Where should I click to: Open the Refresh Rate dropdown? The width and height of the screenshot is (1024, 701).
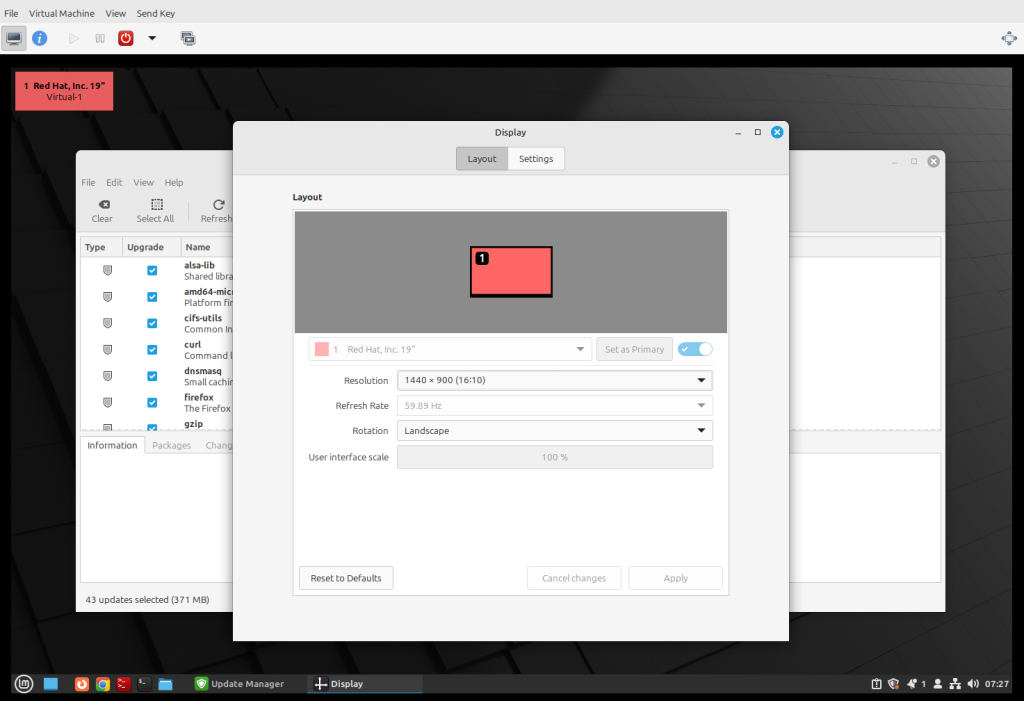(x=554, y=406)
